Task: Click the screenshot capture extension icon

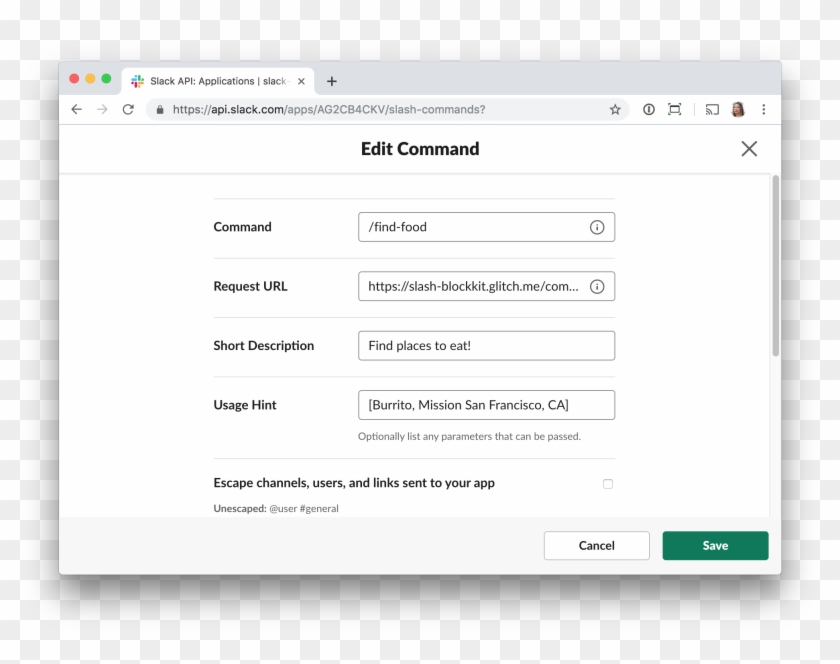Action: pos(675,110)
